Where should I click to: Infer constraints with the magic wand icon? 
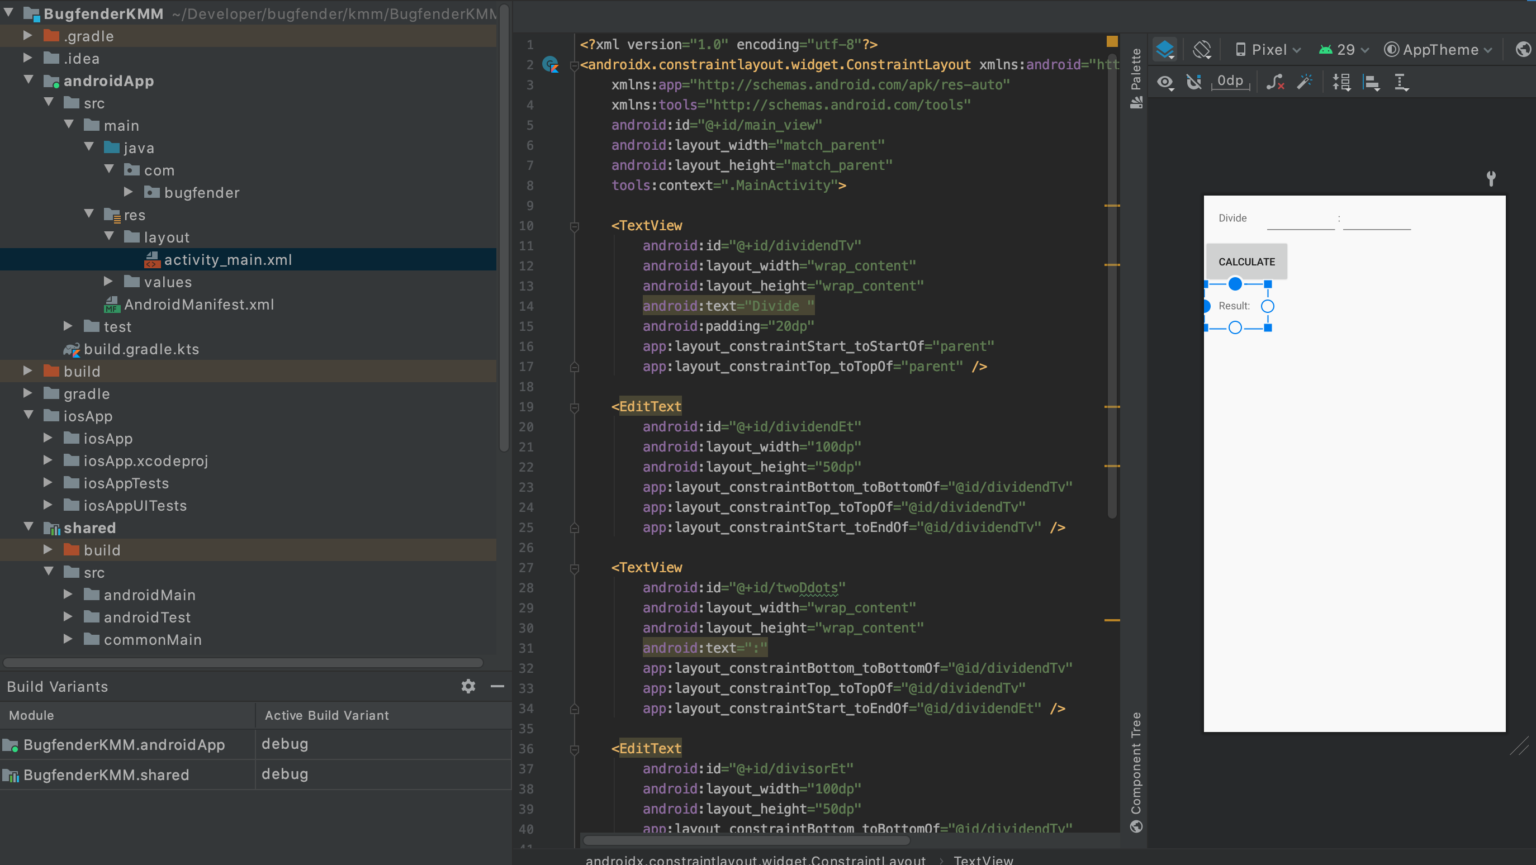click(x=1306, y=82)
